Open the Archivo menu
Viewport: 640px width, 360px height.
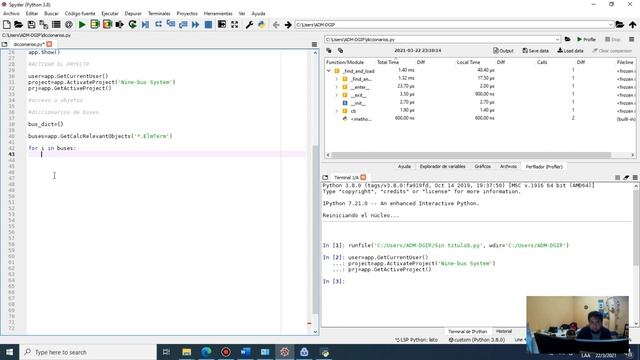11,13
